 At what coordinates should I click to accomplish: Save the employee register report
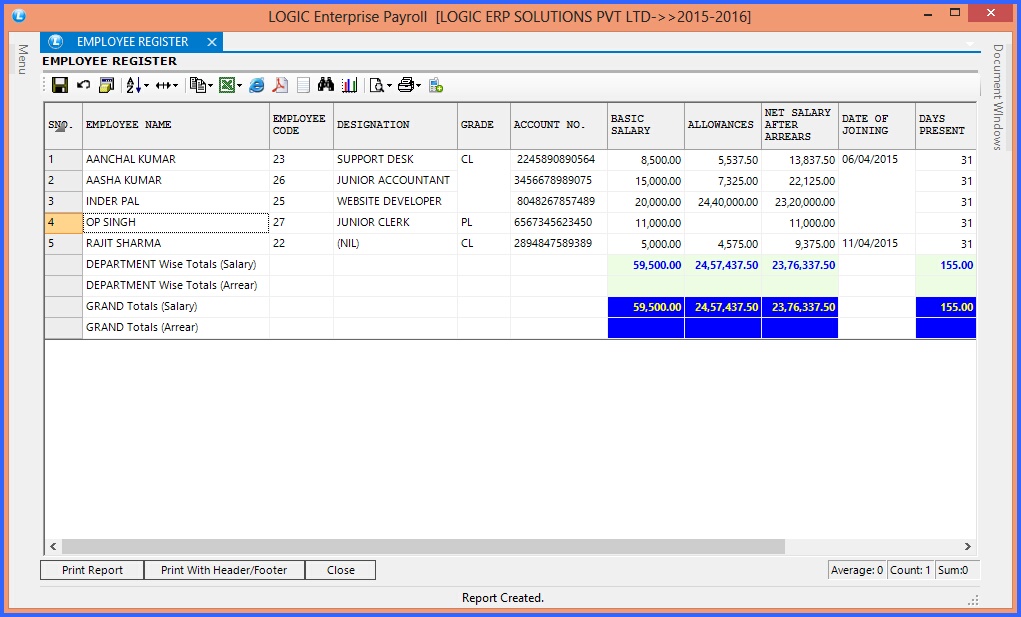[58, 85]
